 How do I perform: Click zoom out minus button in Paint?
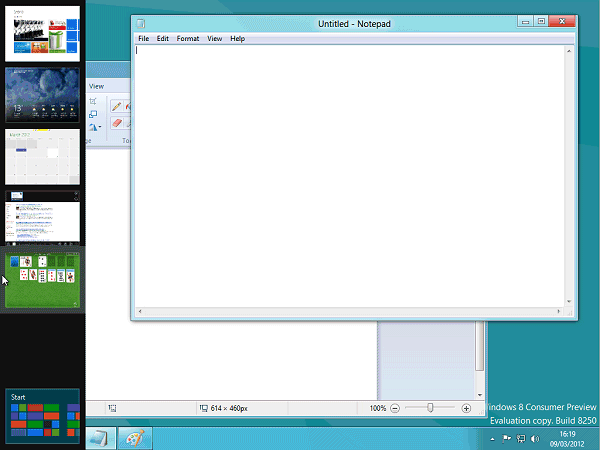coord(395,408)
